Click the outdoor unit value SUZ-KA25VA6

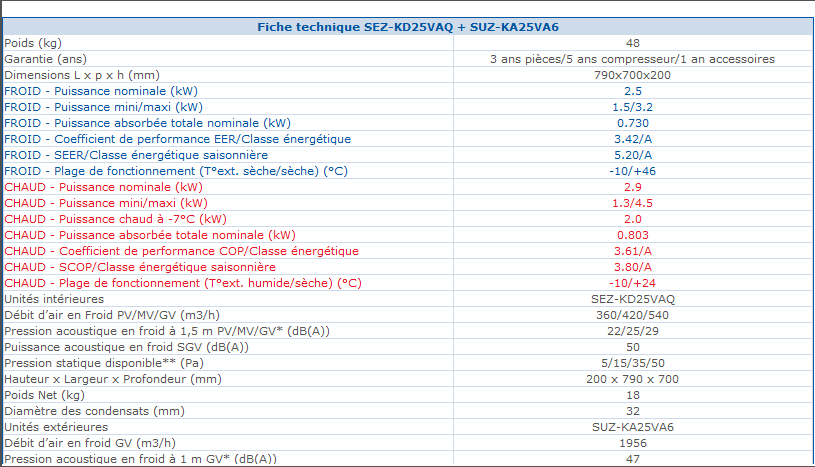tap(633, 427)
